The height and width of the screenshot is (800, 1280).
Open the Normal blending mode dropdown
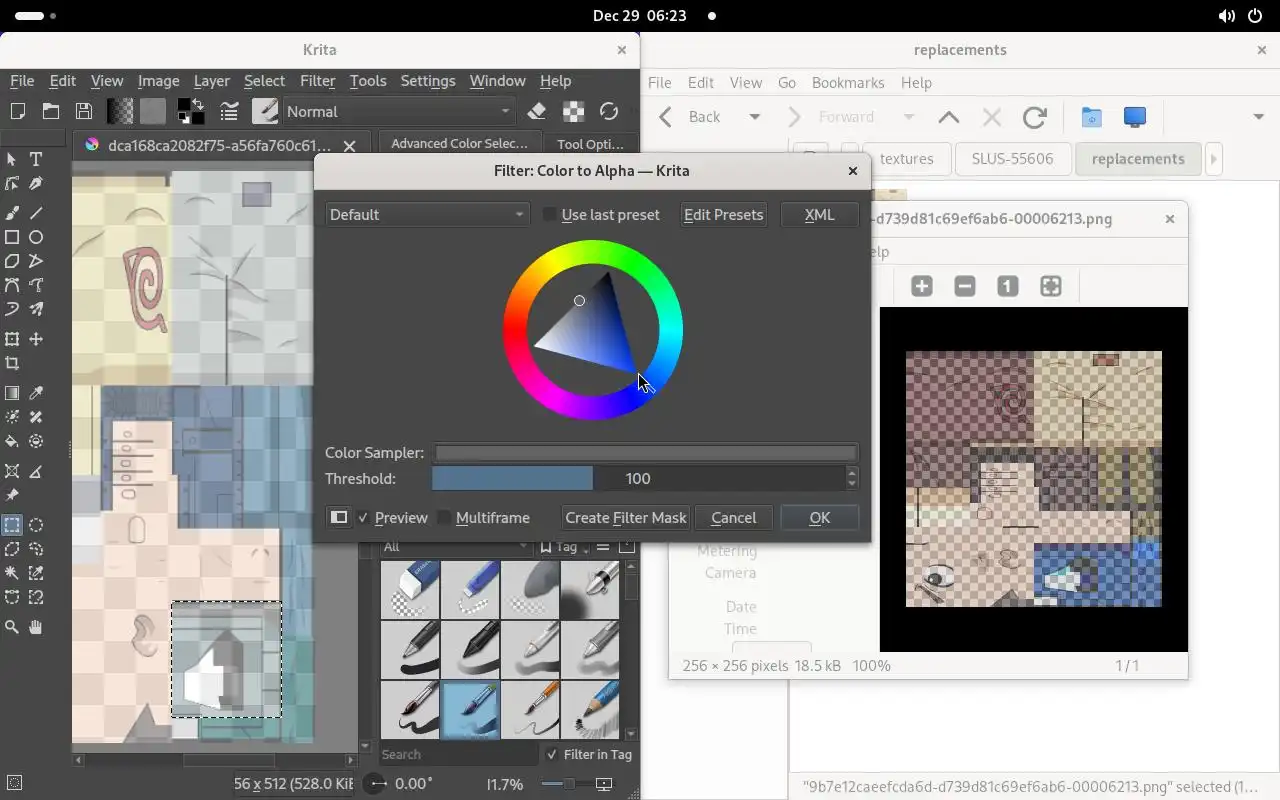[x=399, y=112]
